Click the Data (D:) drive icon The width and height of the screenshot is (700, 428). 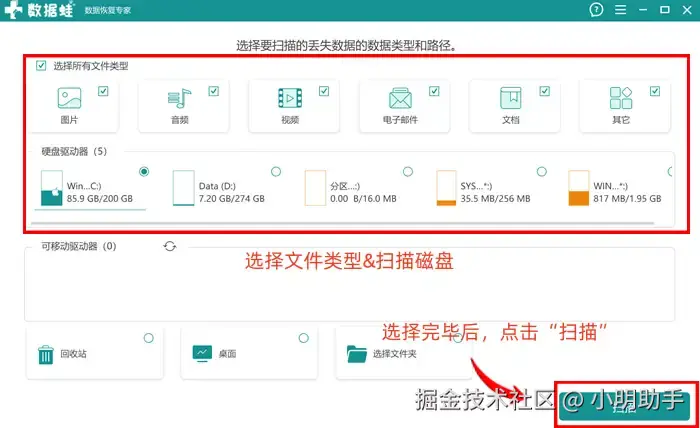tap(183, 188)
